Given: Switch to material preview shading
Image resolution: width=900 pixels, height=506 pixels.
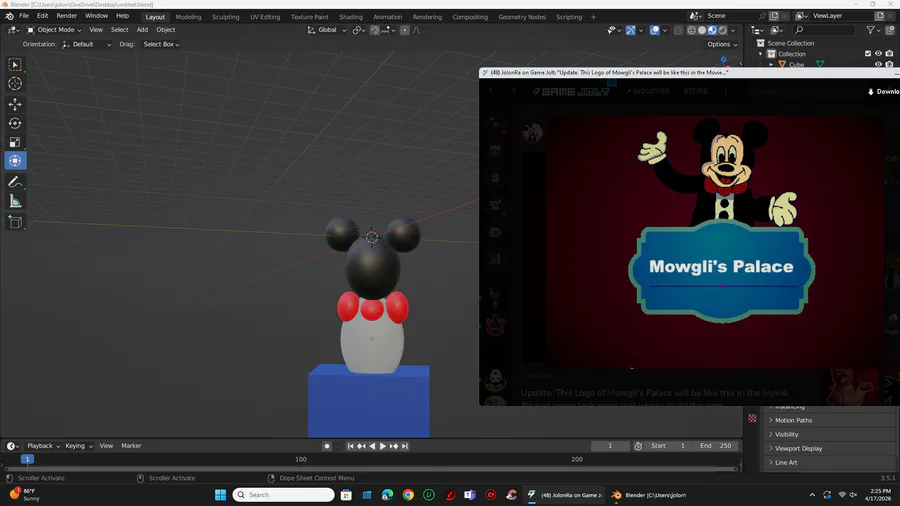Looking at the screenshot, I should [712, 30].
